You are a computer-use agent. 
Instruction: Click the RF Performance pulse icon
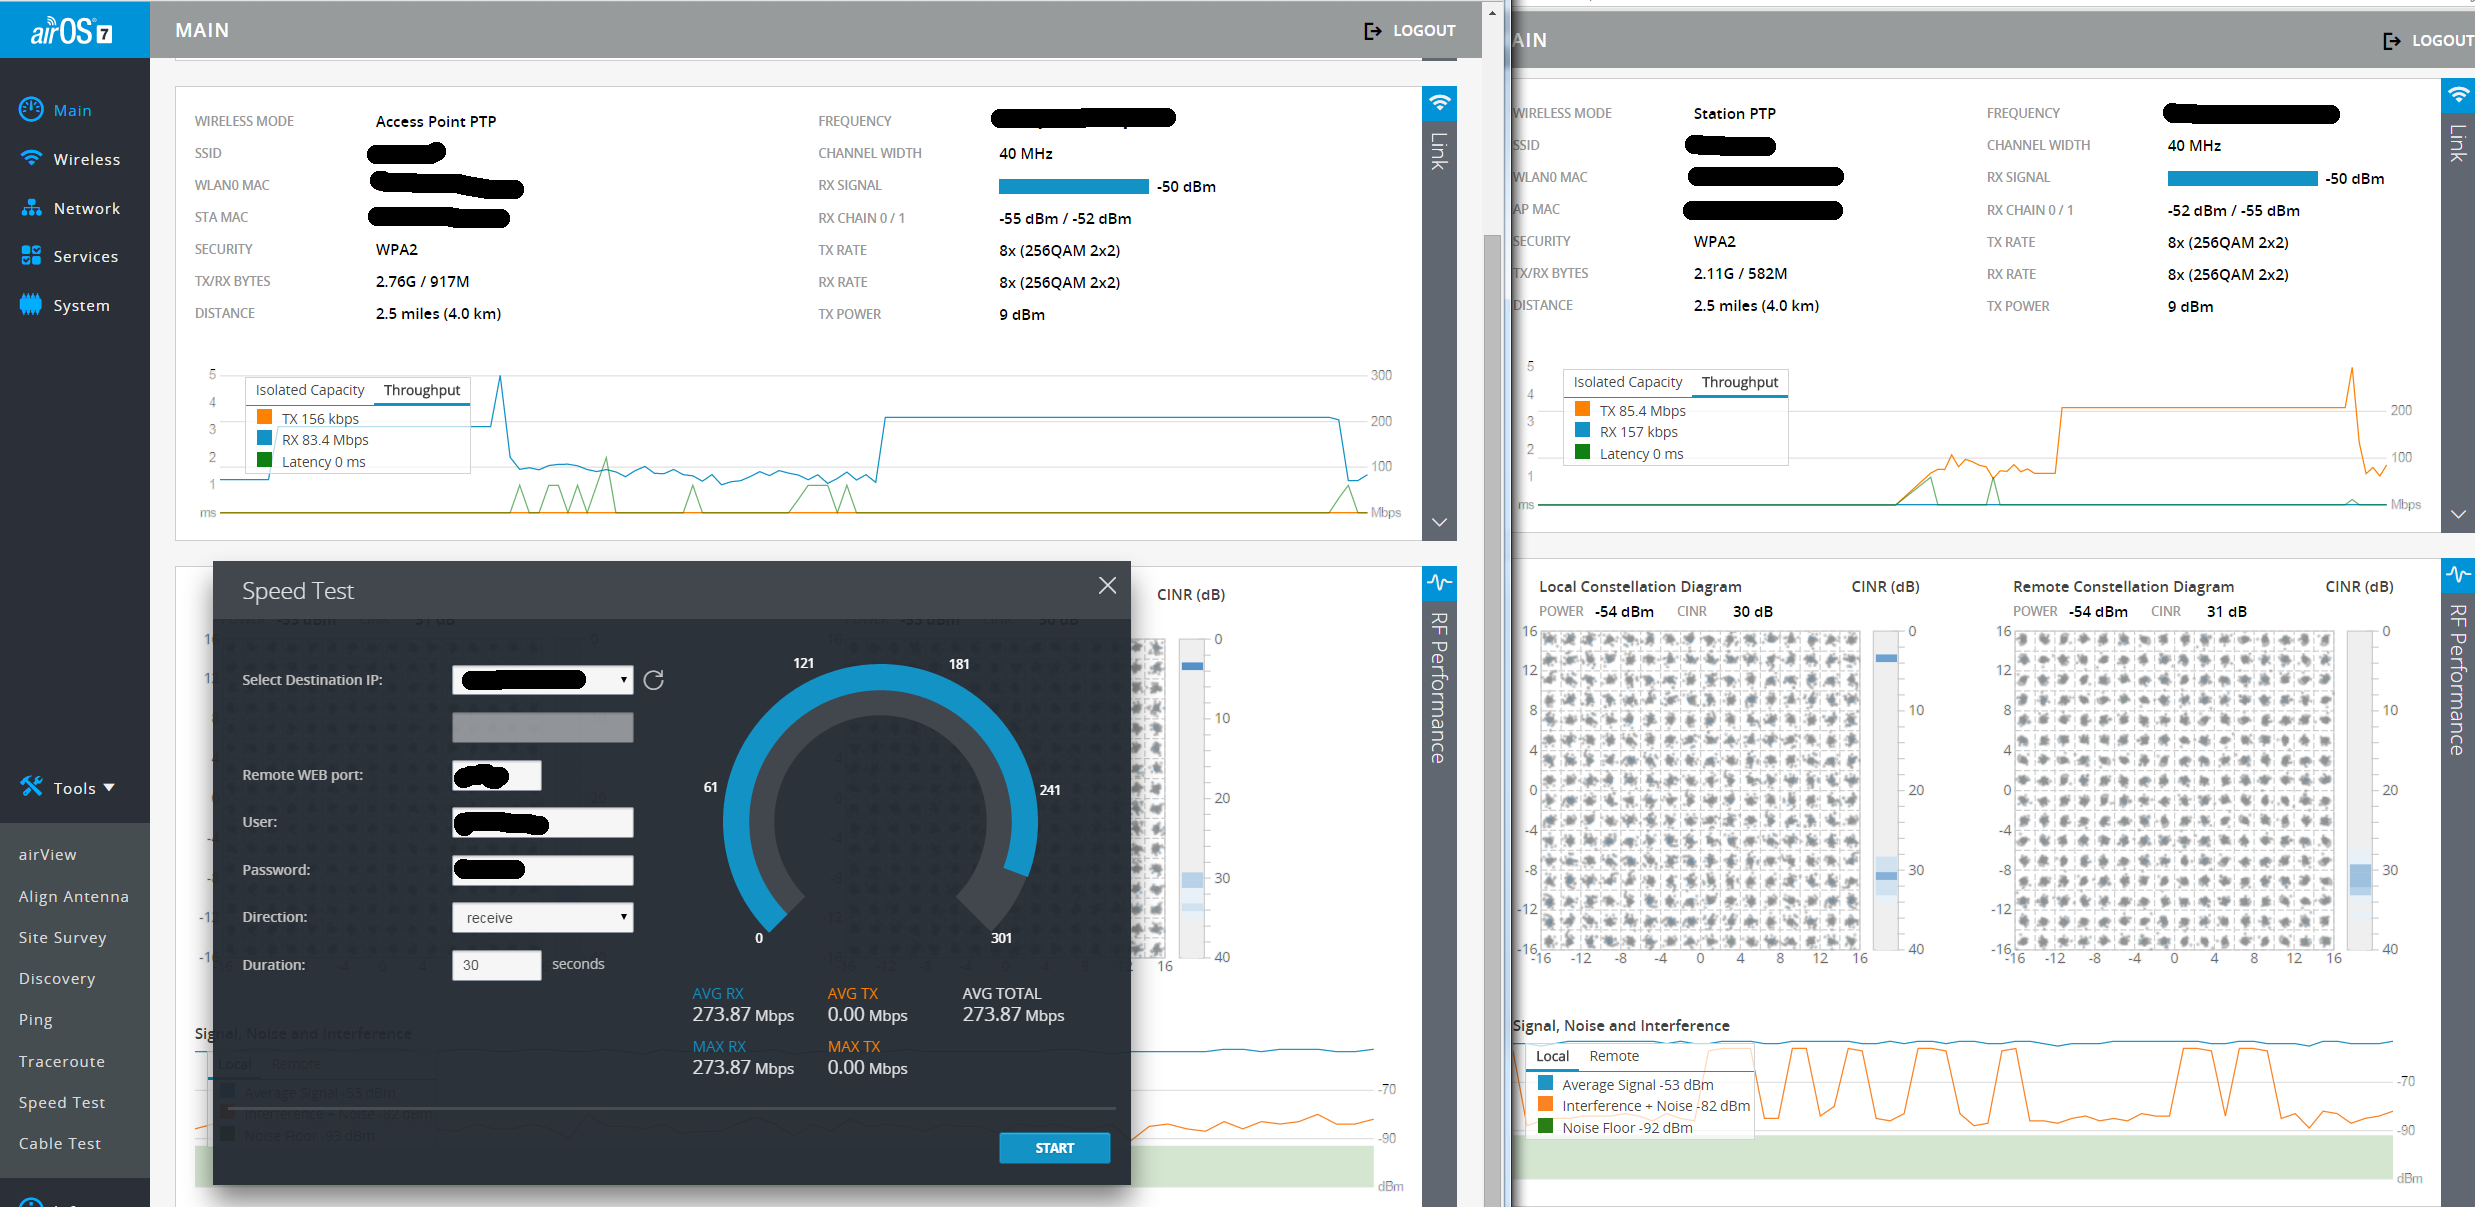1439,582
